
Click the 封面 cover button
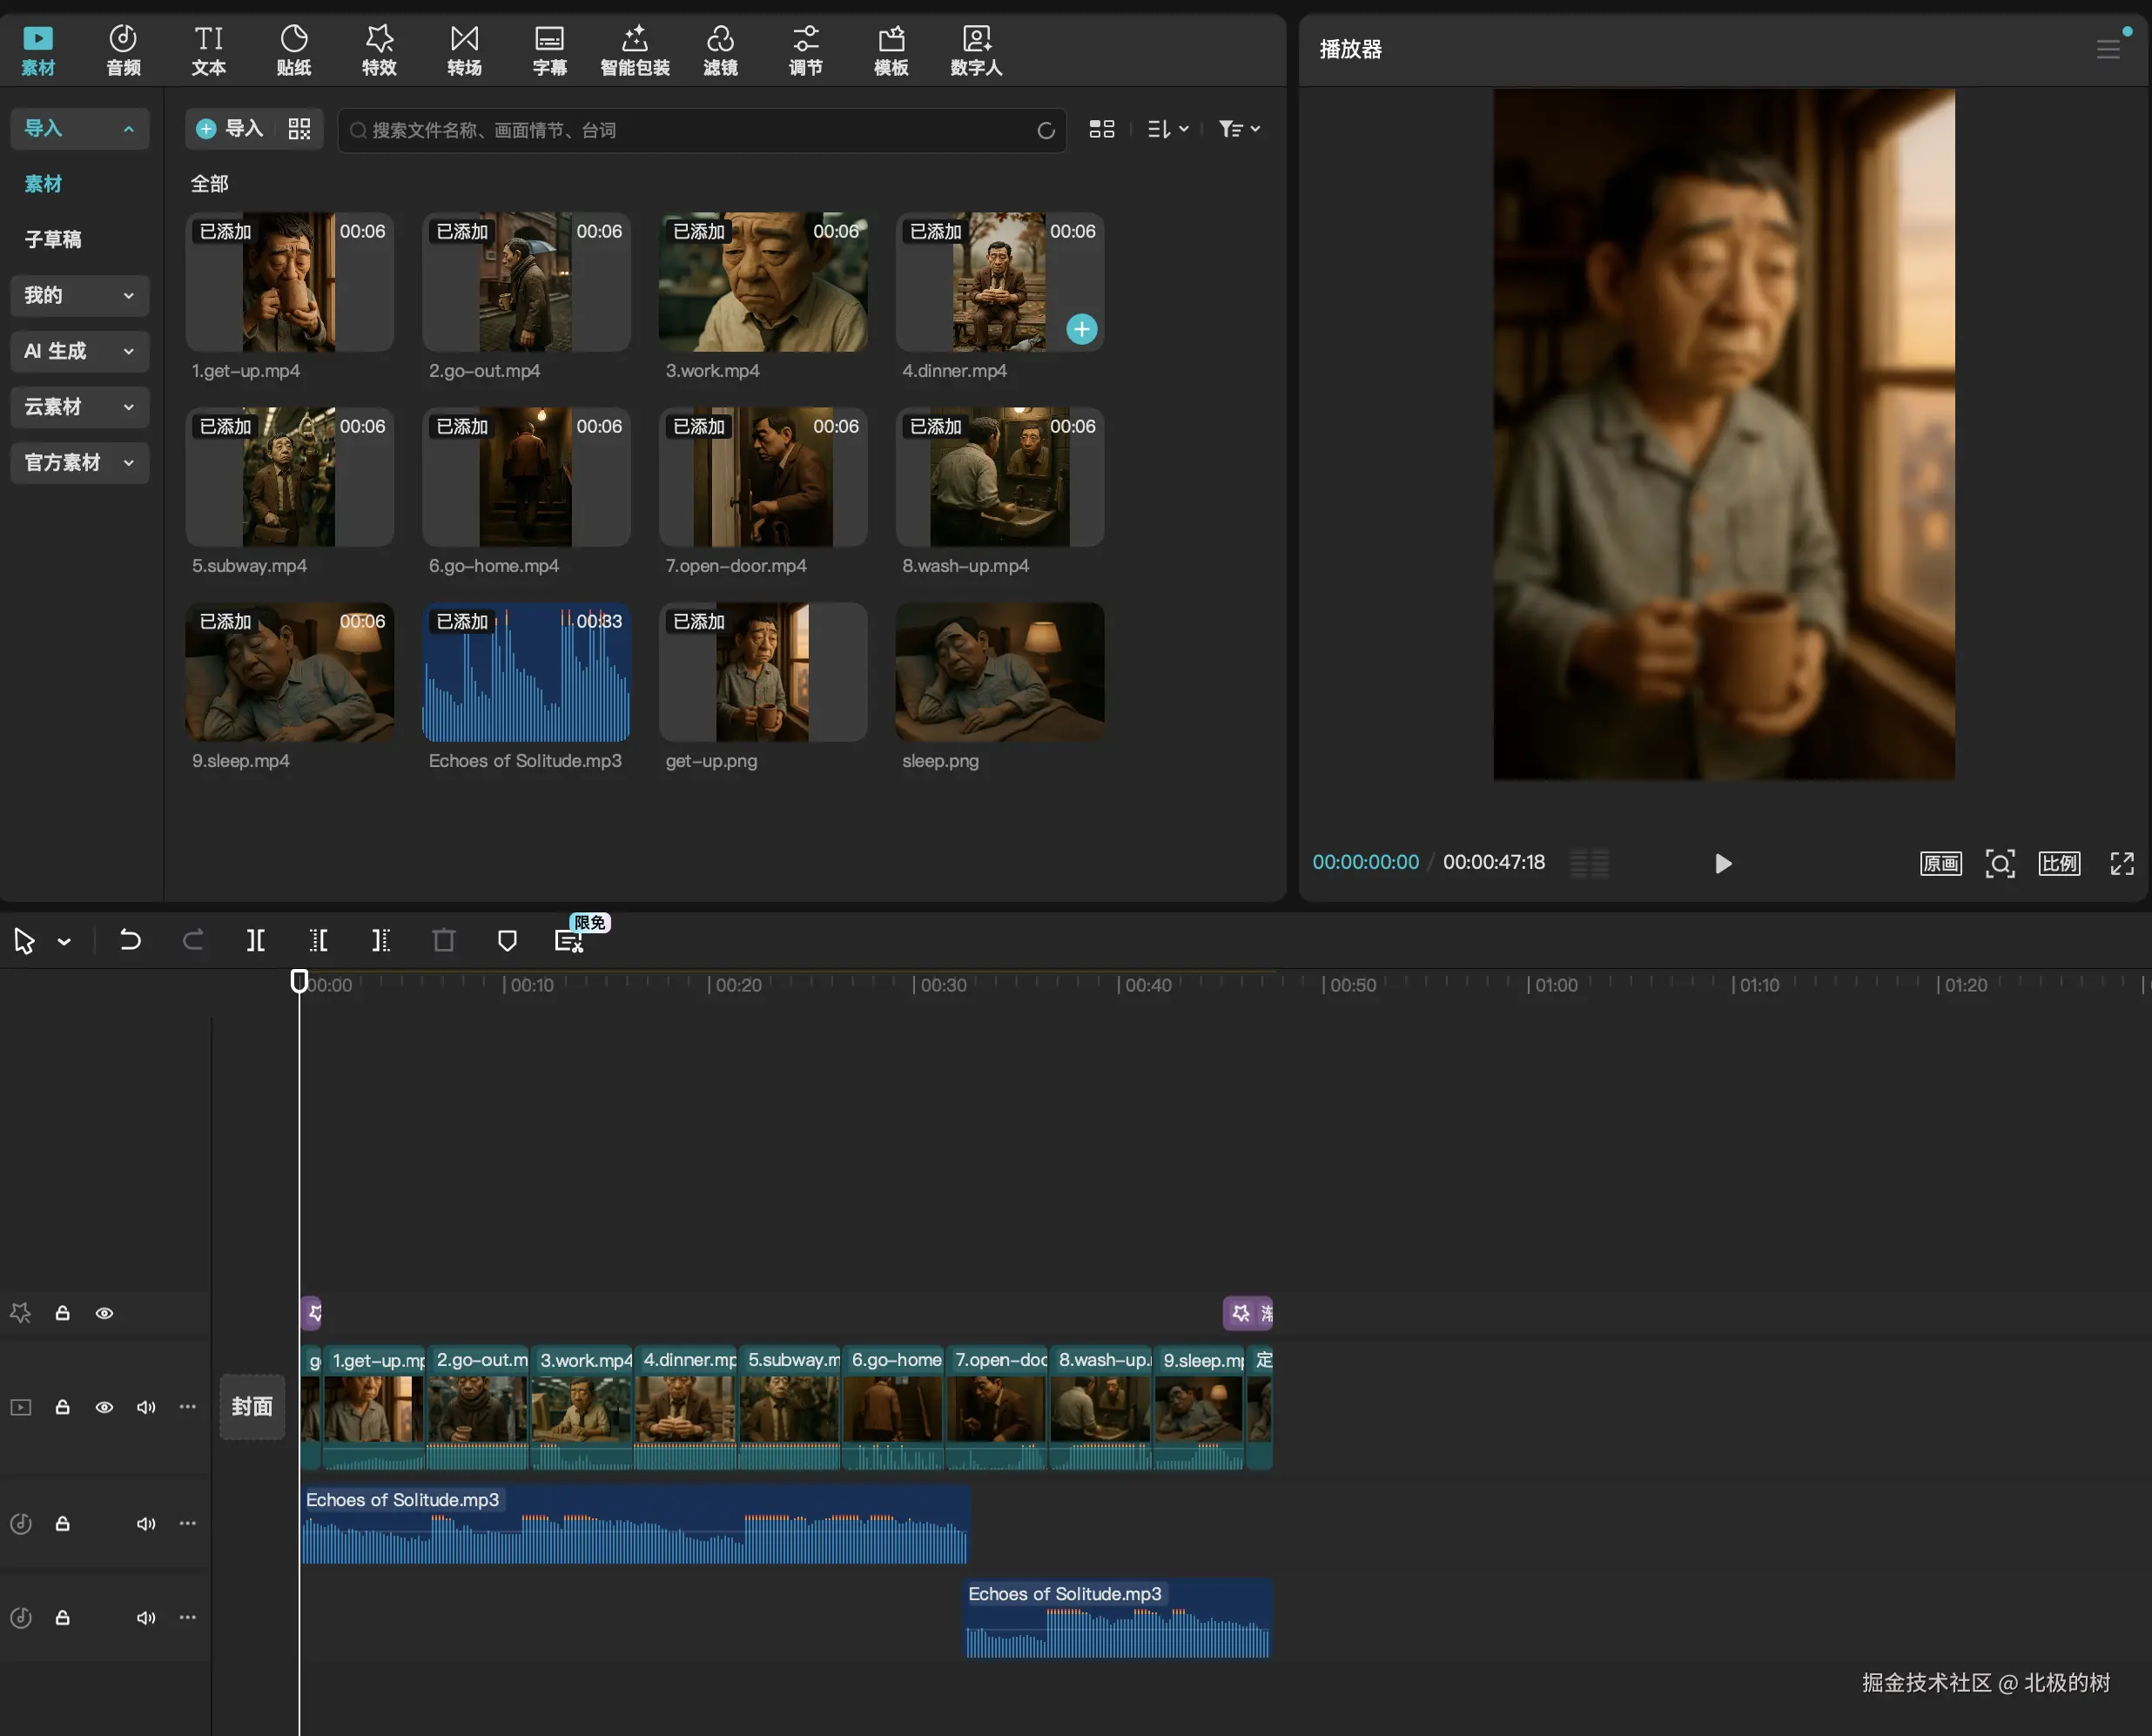point(252,1407)
